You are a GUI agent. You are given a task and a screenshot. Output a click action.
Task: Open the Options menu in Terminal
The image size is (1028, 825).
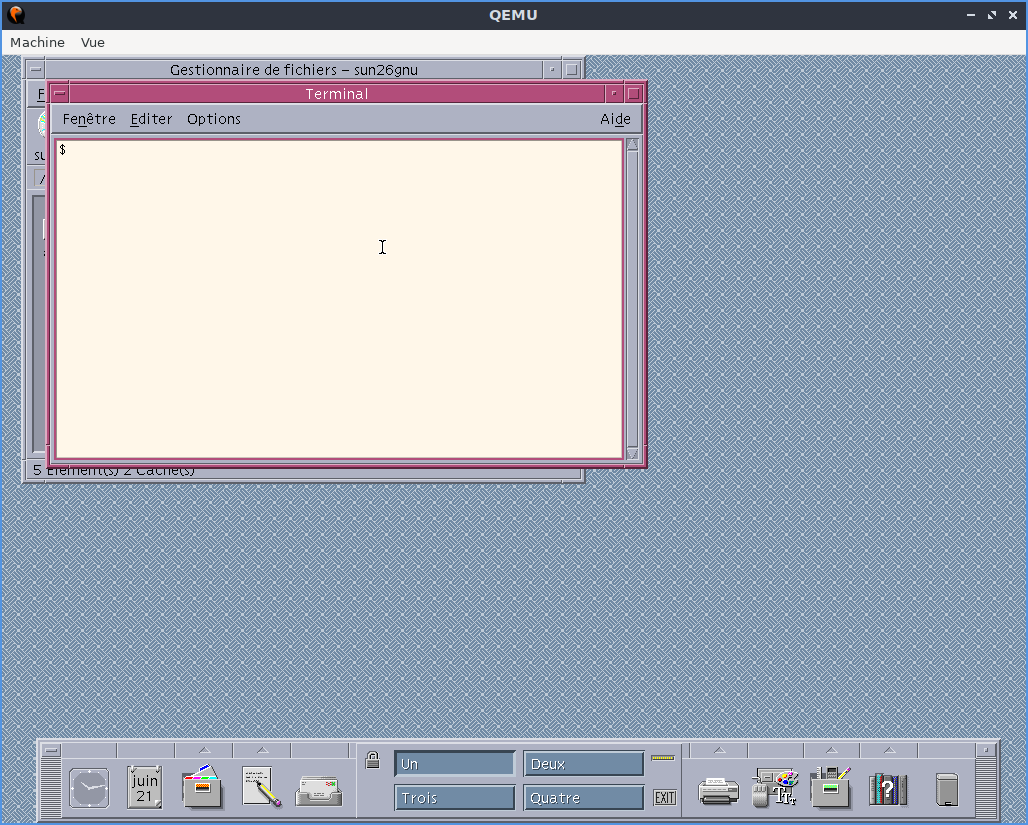pos(214,119)
